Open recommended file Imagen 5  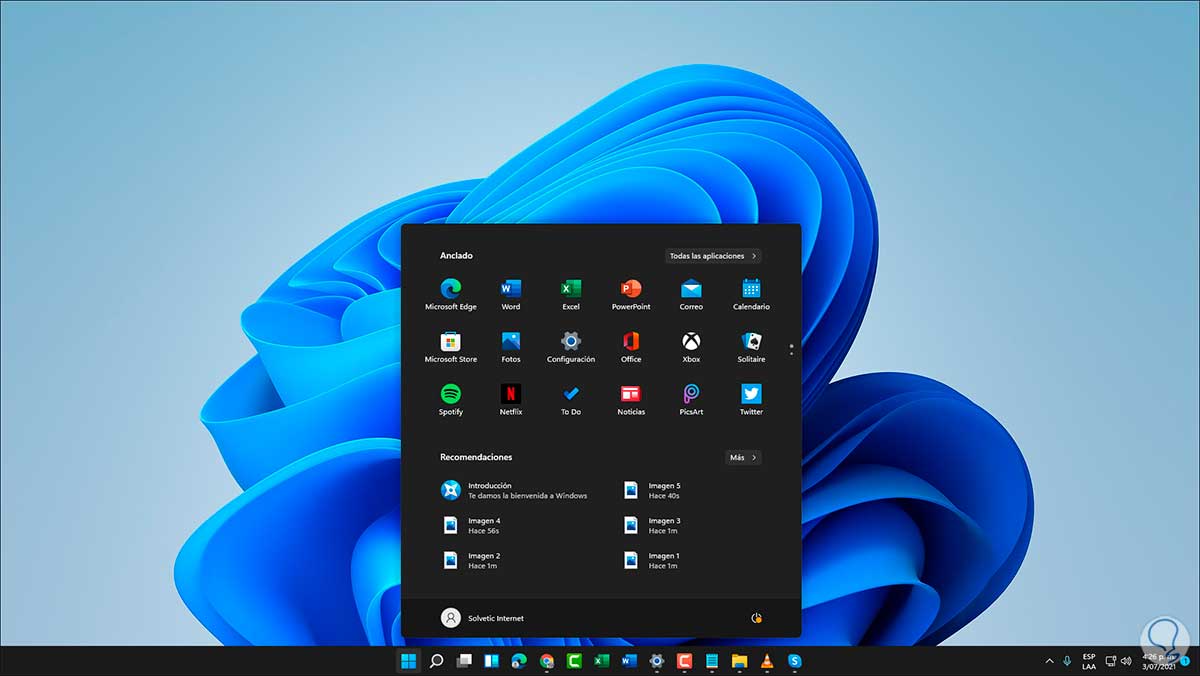coord(653,490)
